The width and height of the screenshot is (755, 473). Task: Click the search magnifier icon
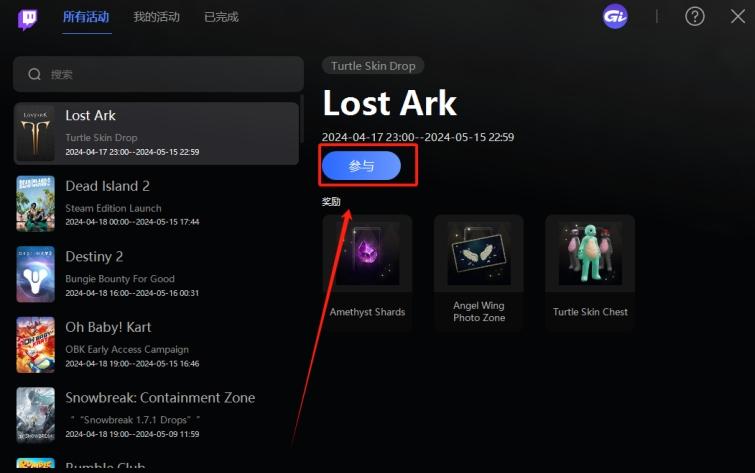coord(34,74)
